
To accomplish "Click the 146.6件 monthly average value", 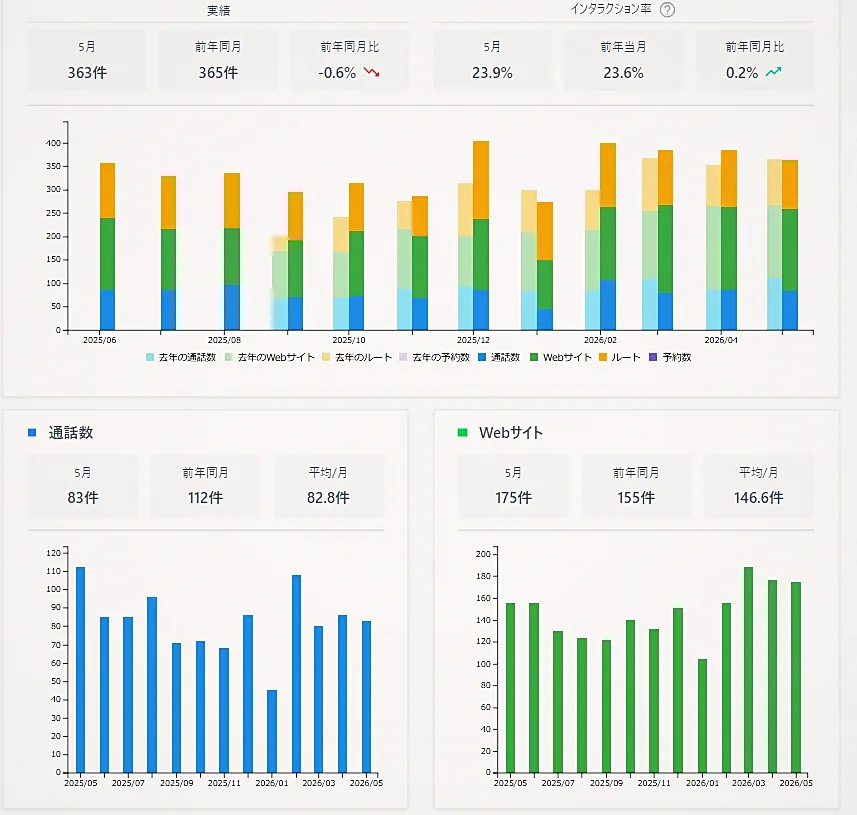I will tap(759, 497).
